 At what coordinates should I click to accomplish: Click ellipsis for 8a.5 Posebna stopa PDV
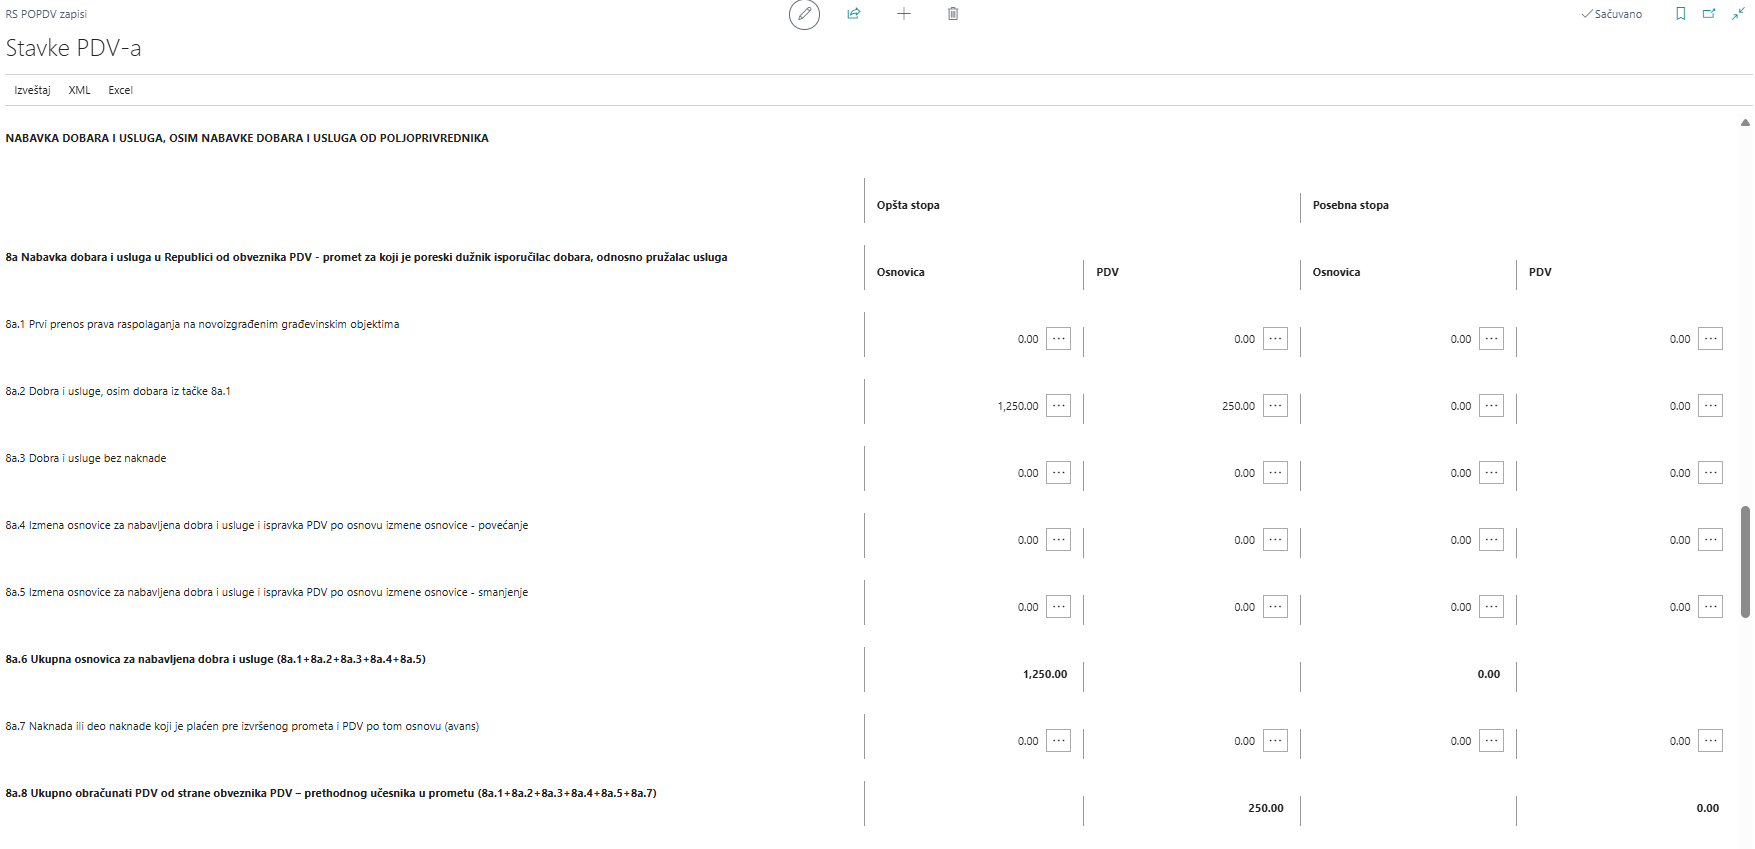tap(1710, 607)
